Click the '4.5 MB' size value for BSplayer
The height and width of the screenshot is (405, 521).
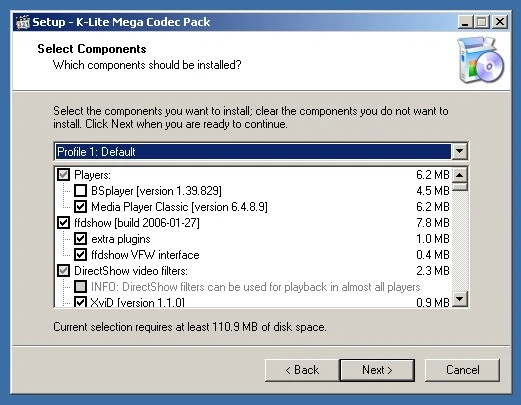pyautogui.click(x=433, y=191)
